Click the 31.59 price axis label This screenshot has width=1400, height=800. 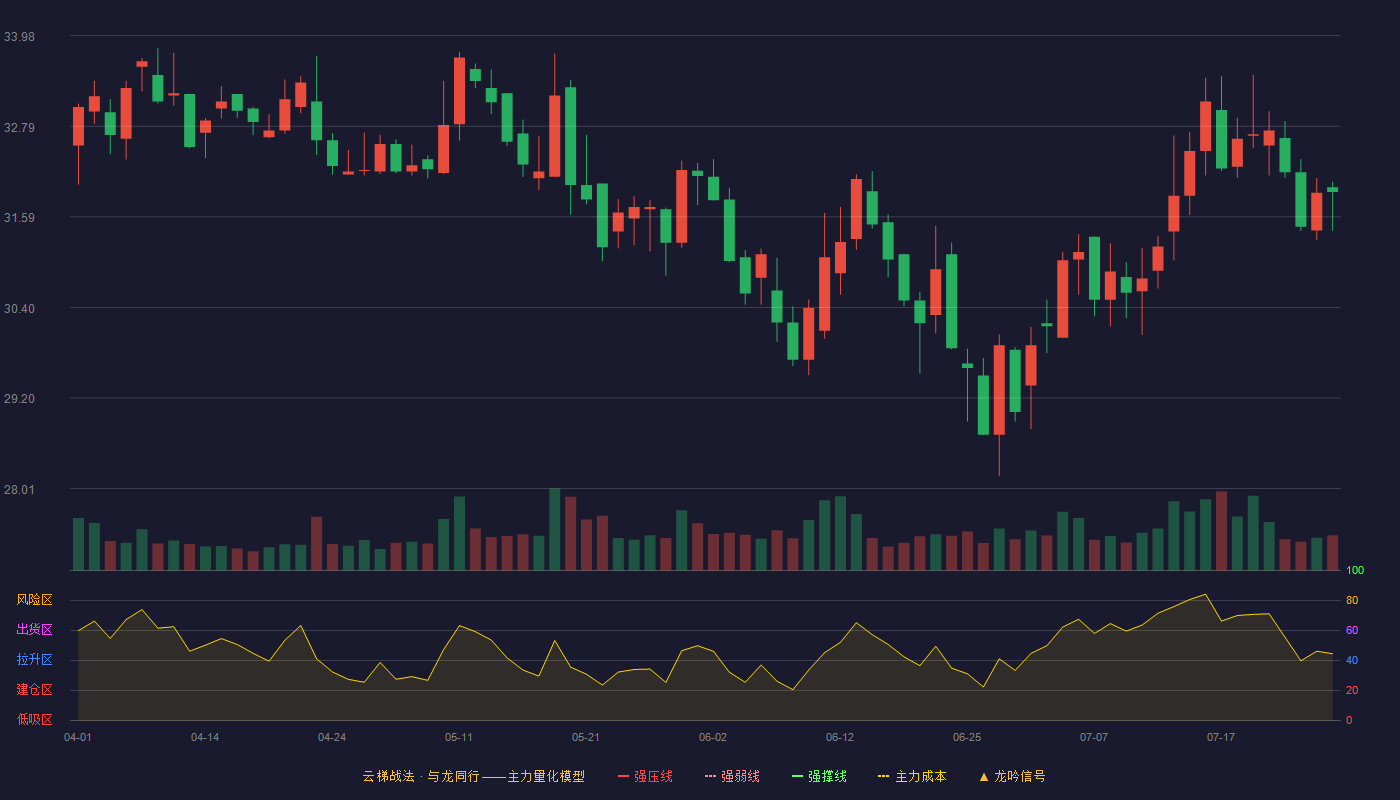pyautogui.click(x=19, y=218)
